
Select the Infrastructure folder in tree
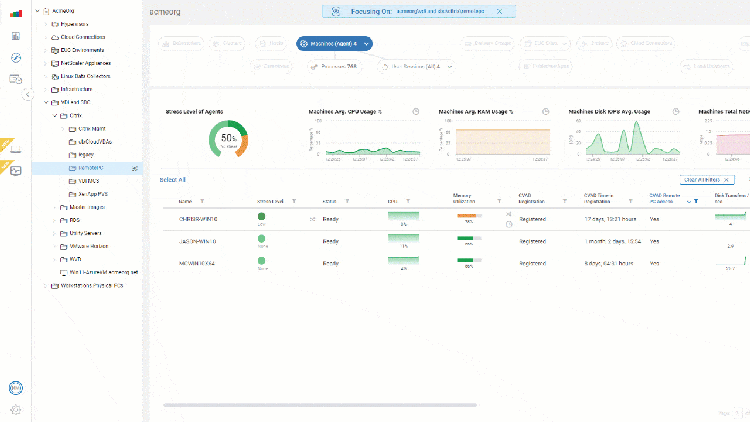pos(76,89)
